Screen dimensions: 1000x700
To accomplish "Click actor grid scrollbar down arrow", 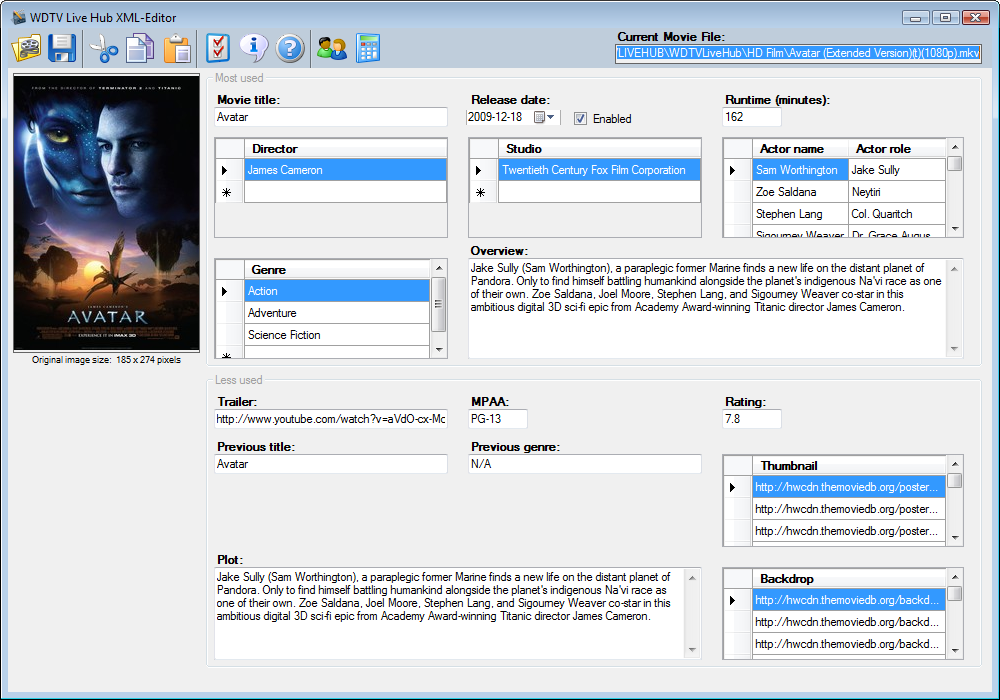I will click(x=955, y=229).
